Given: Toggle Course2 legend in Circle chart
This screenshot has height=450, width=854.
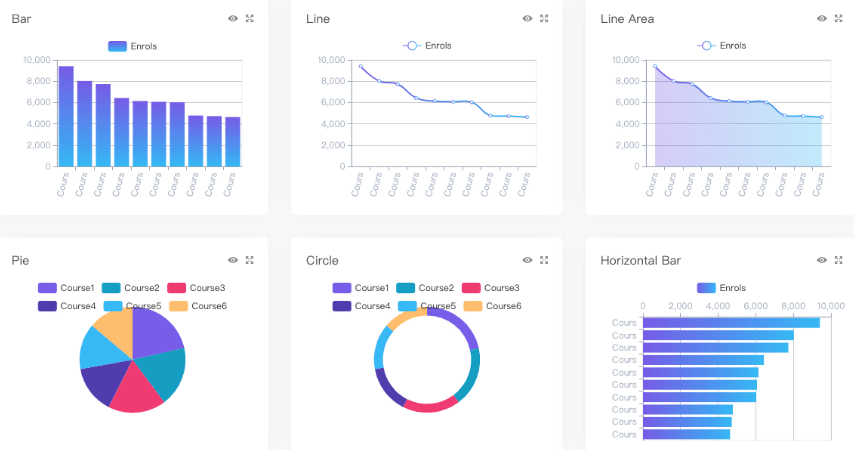Looking at the screenshot, I should [425, 288].
